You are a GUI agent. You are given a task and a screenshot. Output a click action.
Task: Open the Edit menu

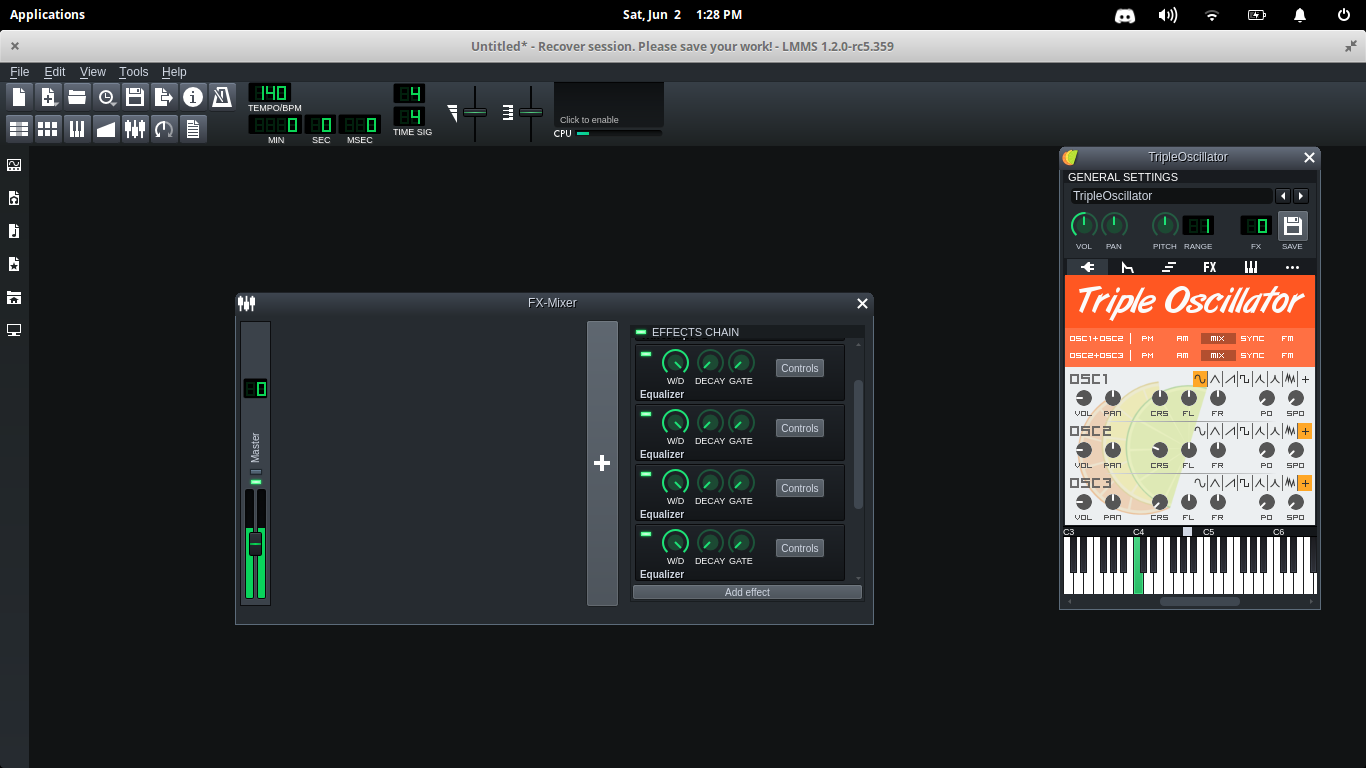55,72
